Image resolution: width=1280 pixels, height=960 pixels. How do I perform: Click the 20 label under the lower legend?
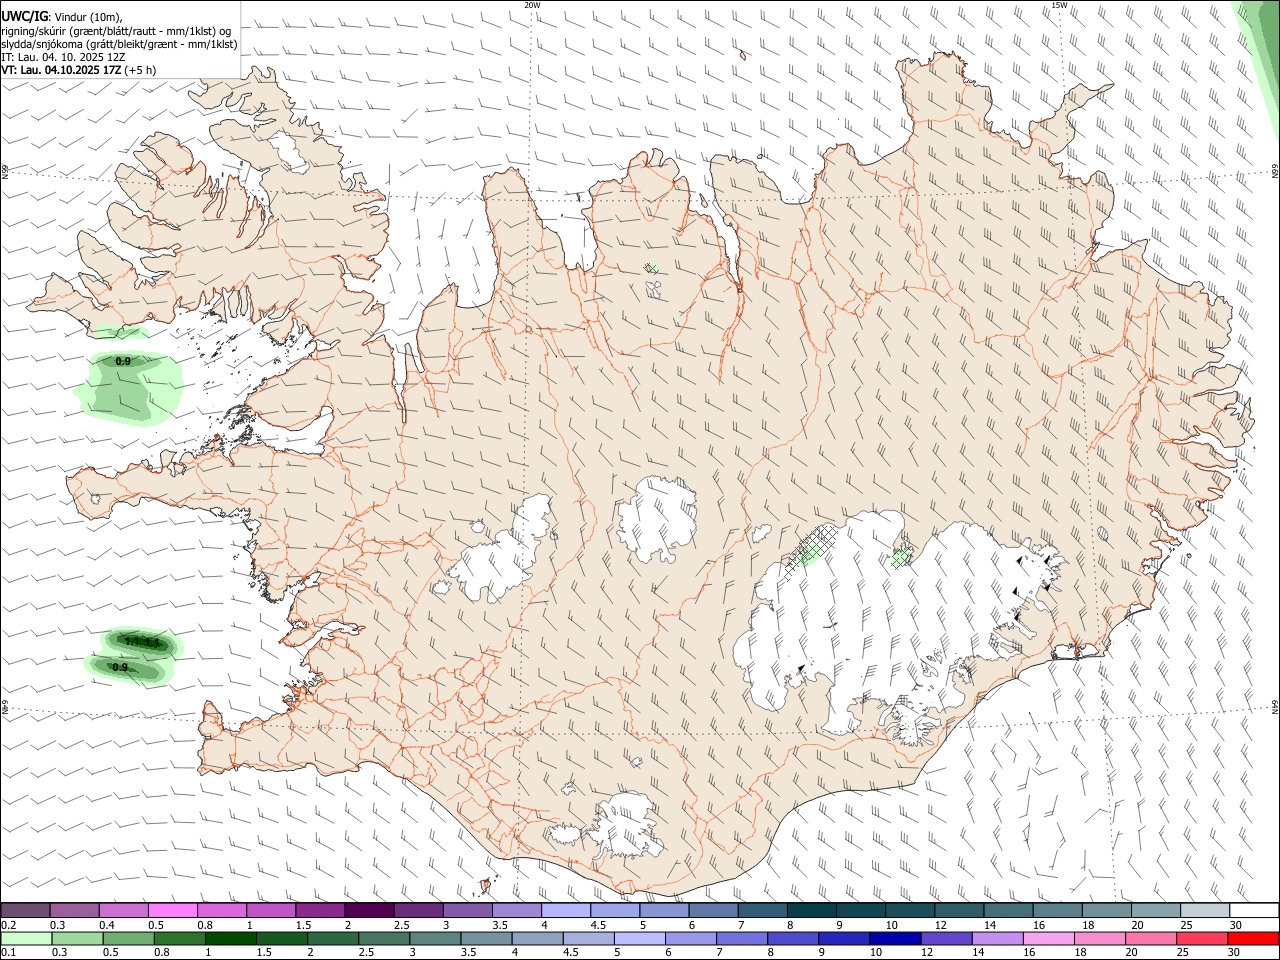tap(1130, 953)
